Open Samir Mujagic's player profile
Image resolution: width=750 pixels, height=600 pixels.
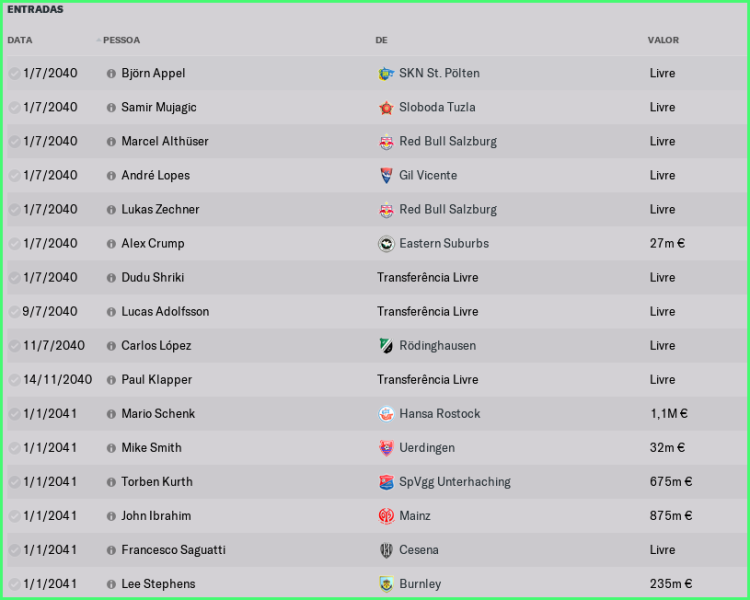pos(159,107)
